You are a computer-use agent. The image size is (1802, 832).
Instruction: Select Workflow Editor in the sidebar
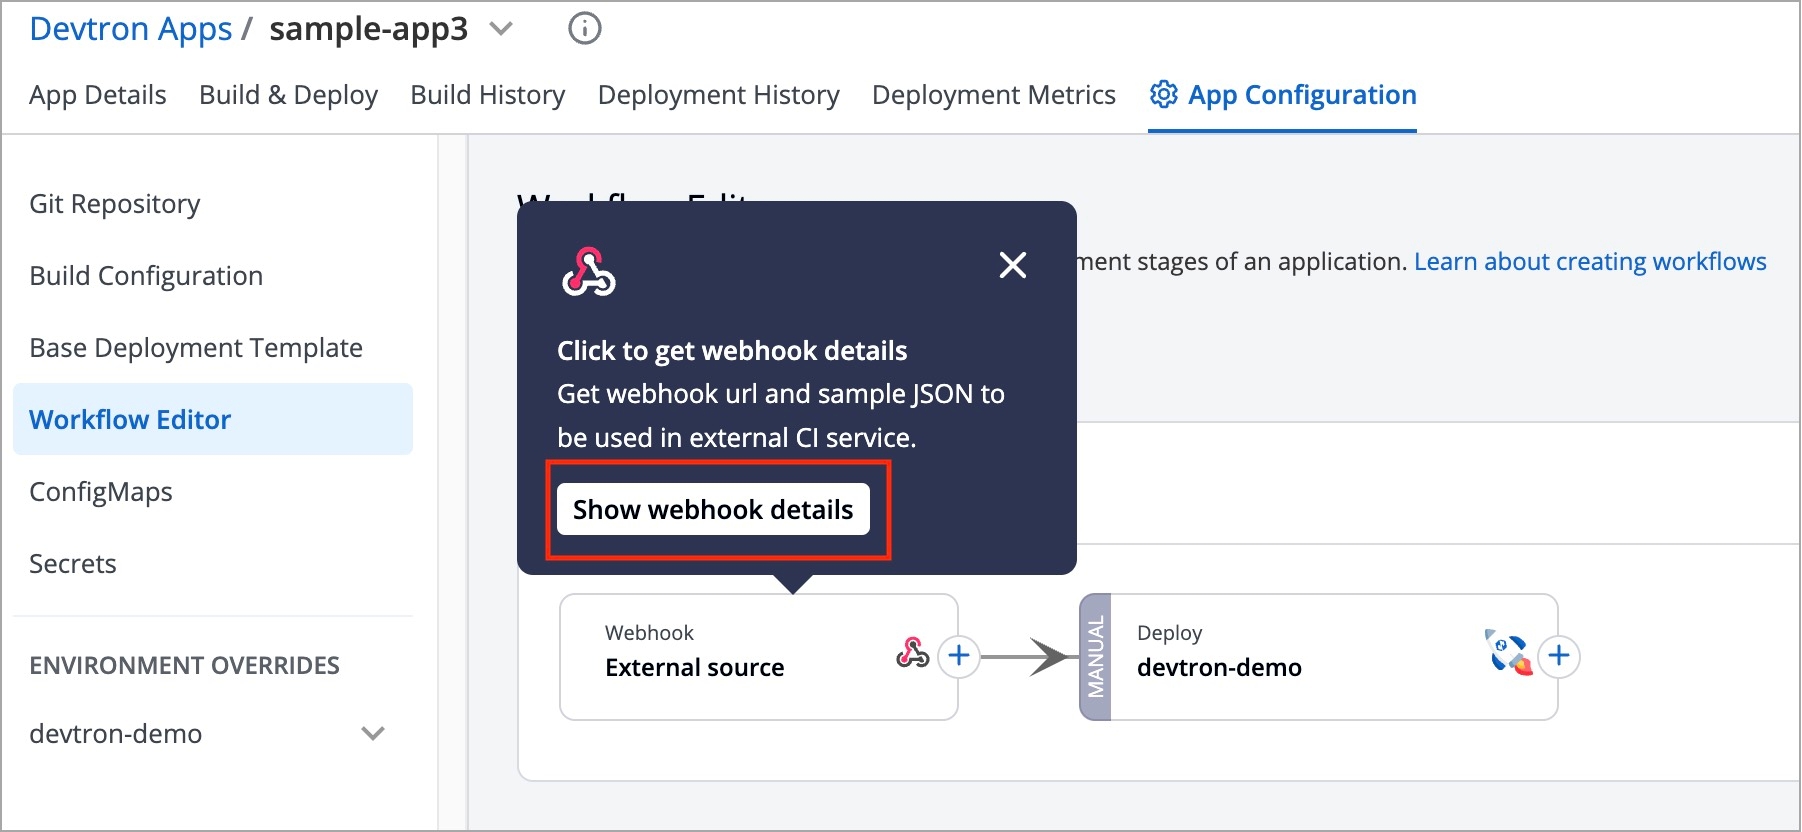pyautogui.click(x=213, y=419)
